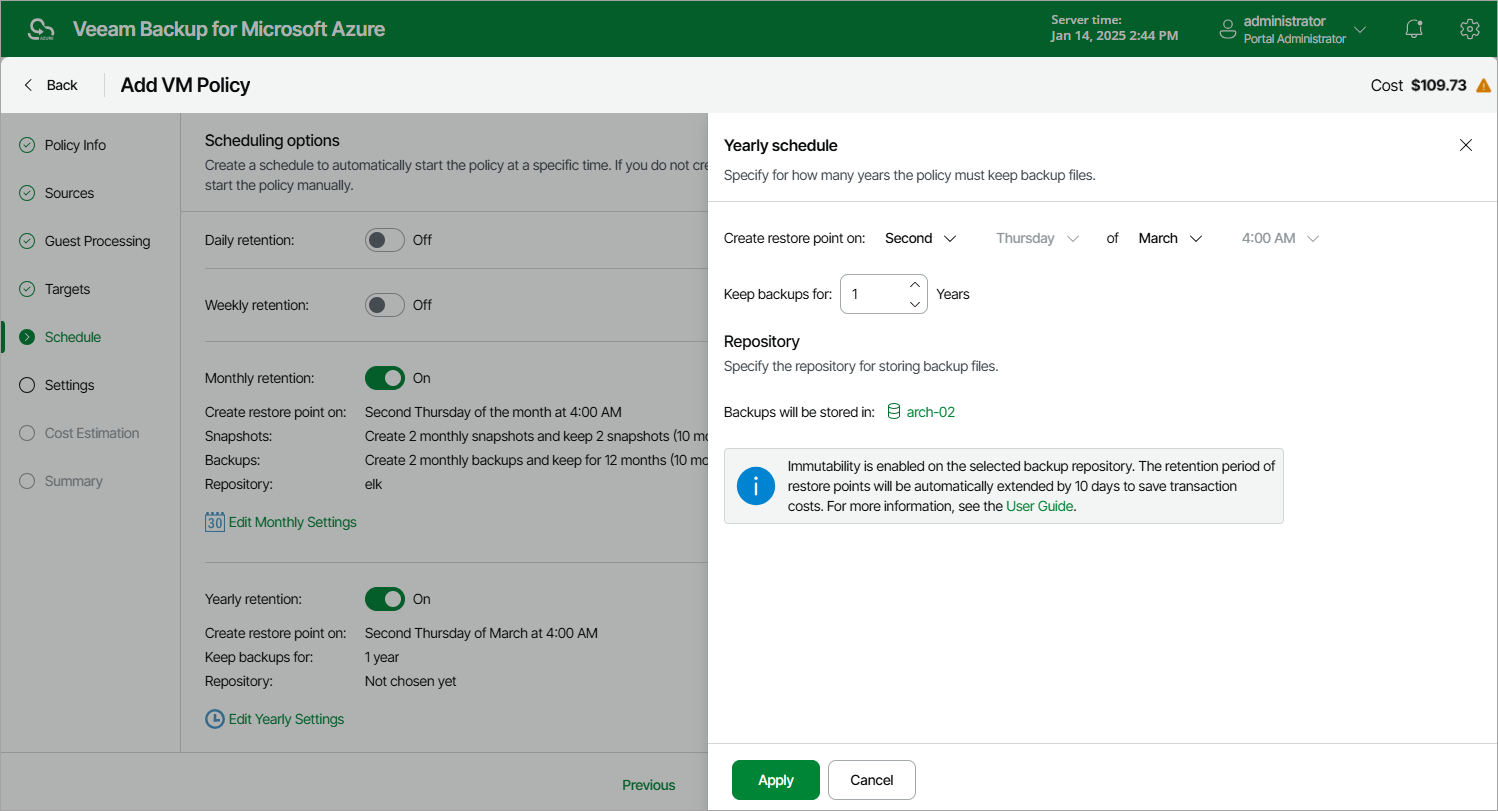Turn on the Weekly retention switch
Screen dimensions: 1498x811
pos(385,305)
